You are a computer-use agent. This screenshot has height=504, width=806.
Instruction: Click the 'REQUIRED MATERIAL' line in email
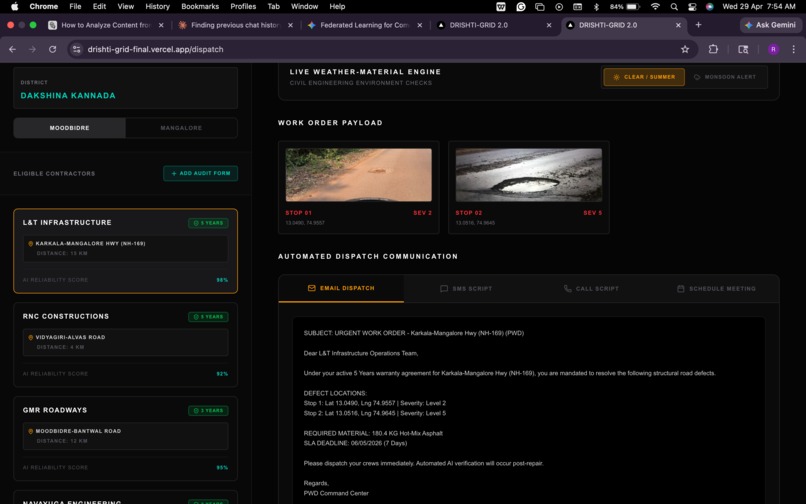(373, 434)
